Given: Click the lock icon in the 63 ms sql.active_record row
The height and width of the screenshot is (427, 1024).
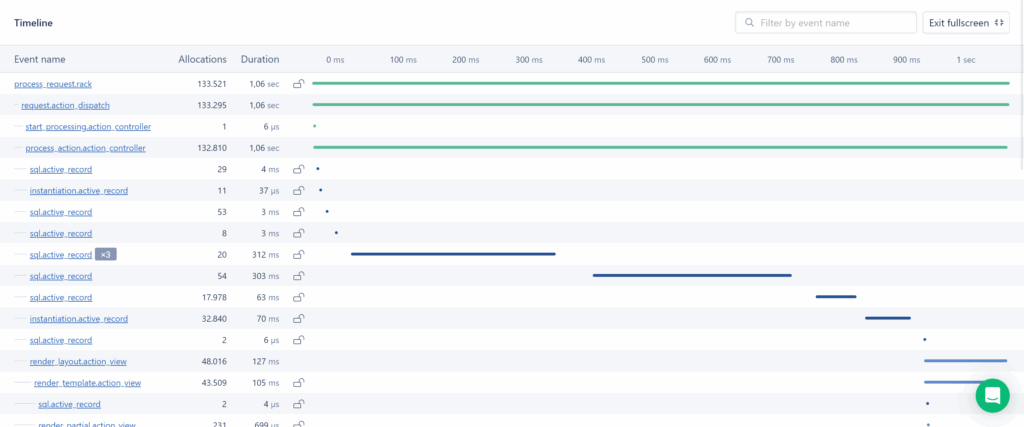Looking at the screenshot, I should [x=298, y=297].
